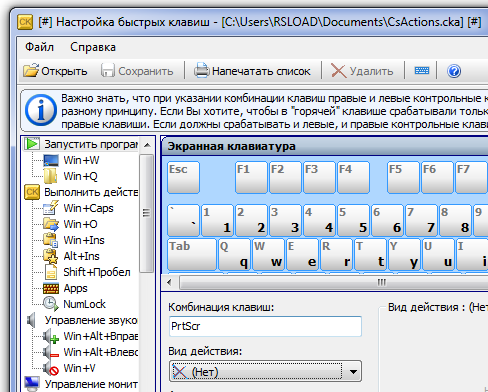Click the icon beside Win+Caps
The width and height of the screenshot is (488, 392).
click(51, 208)
